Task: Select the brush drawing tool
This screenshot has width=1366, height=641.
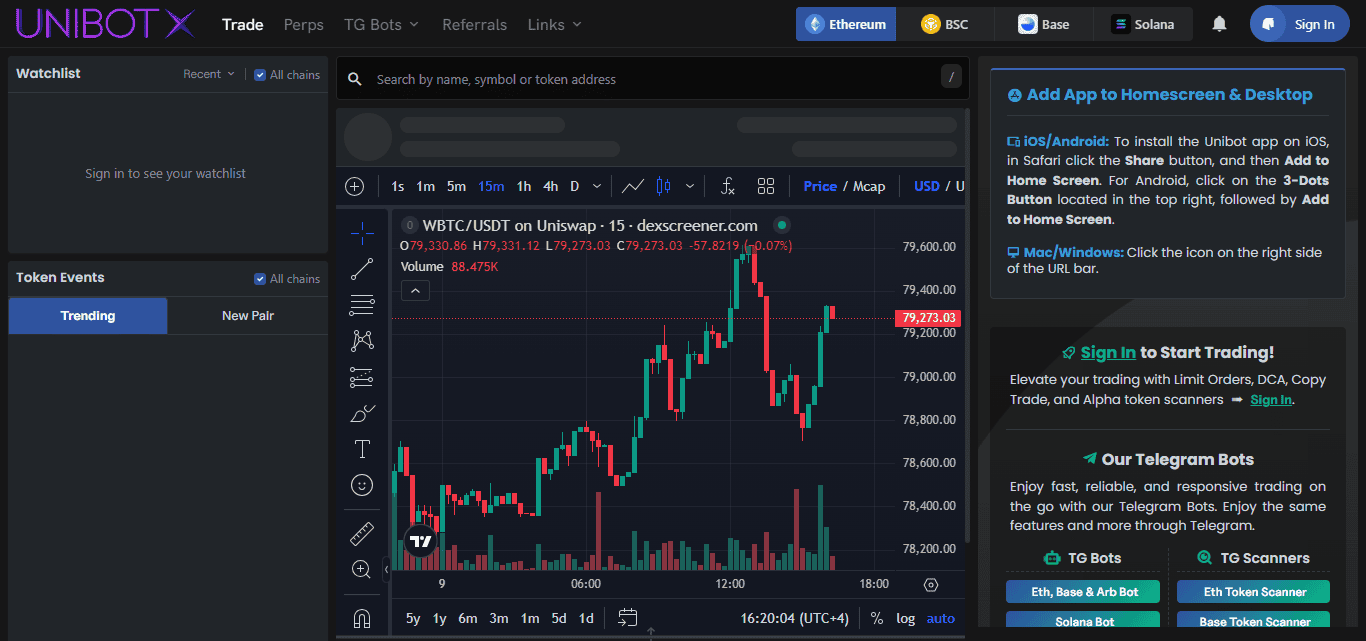Action: pyautogui.click(x=362, y=413)
